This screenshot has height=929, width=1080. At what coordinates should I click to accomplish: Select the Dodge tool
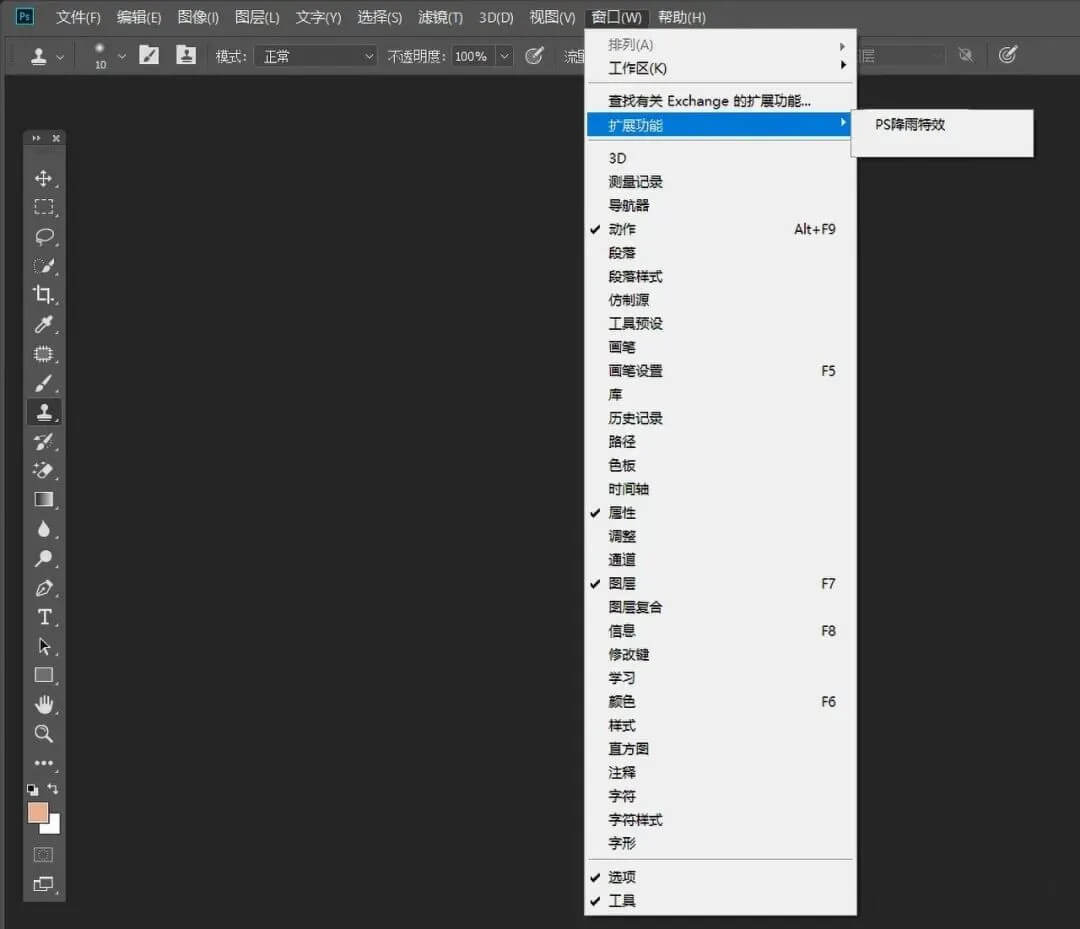43,558
